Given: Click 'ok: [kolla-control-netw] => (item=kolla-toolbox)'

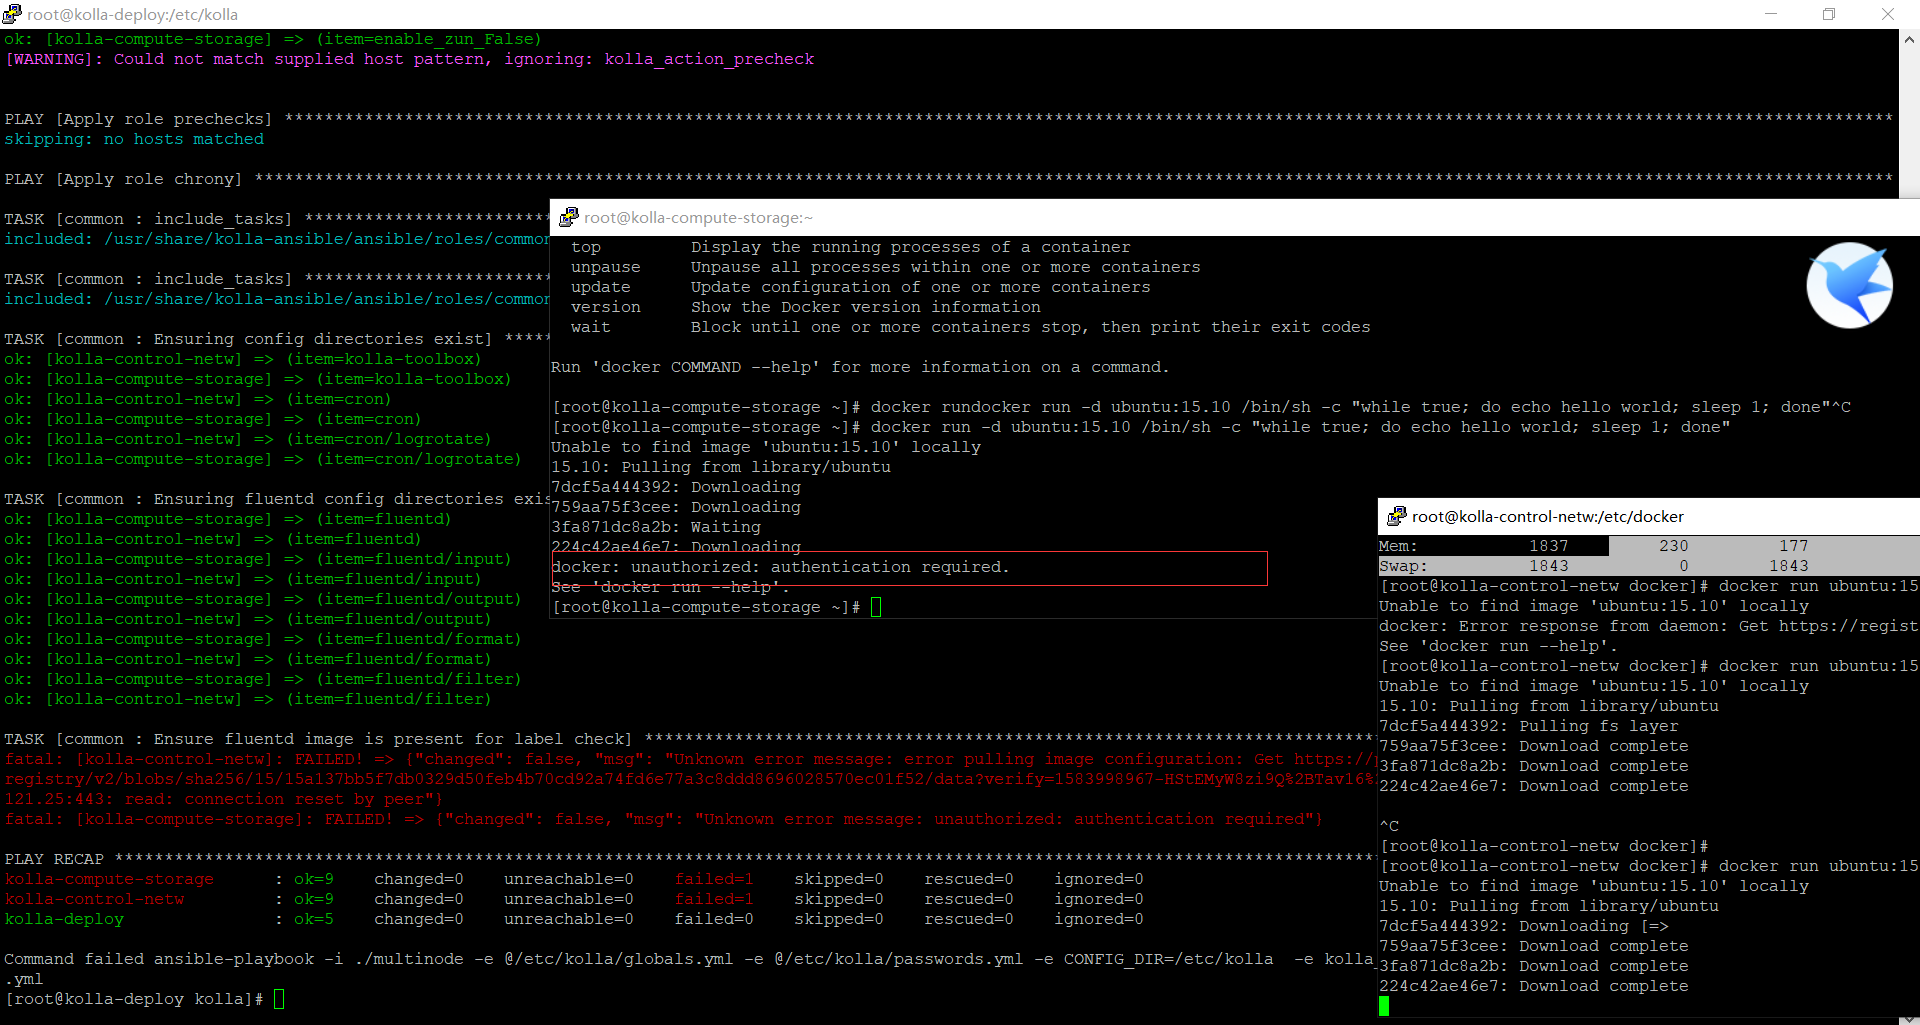Looking at the screenshot, I should (x=243, y=359).
